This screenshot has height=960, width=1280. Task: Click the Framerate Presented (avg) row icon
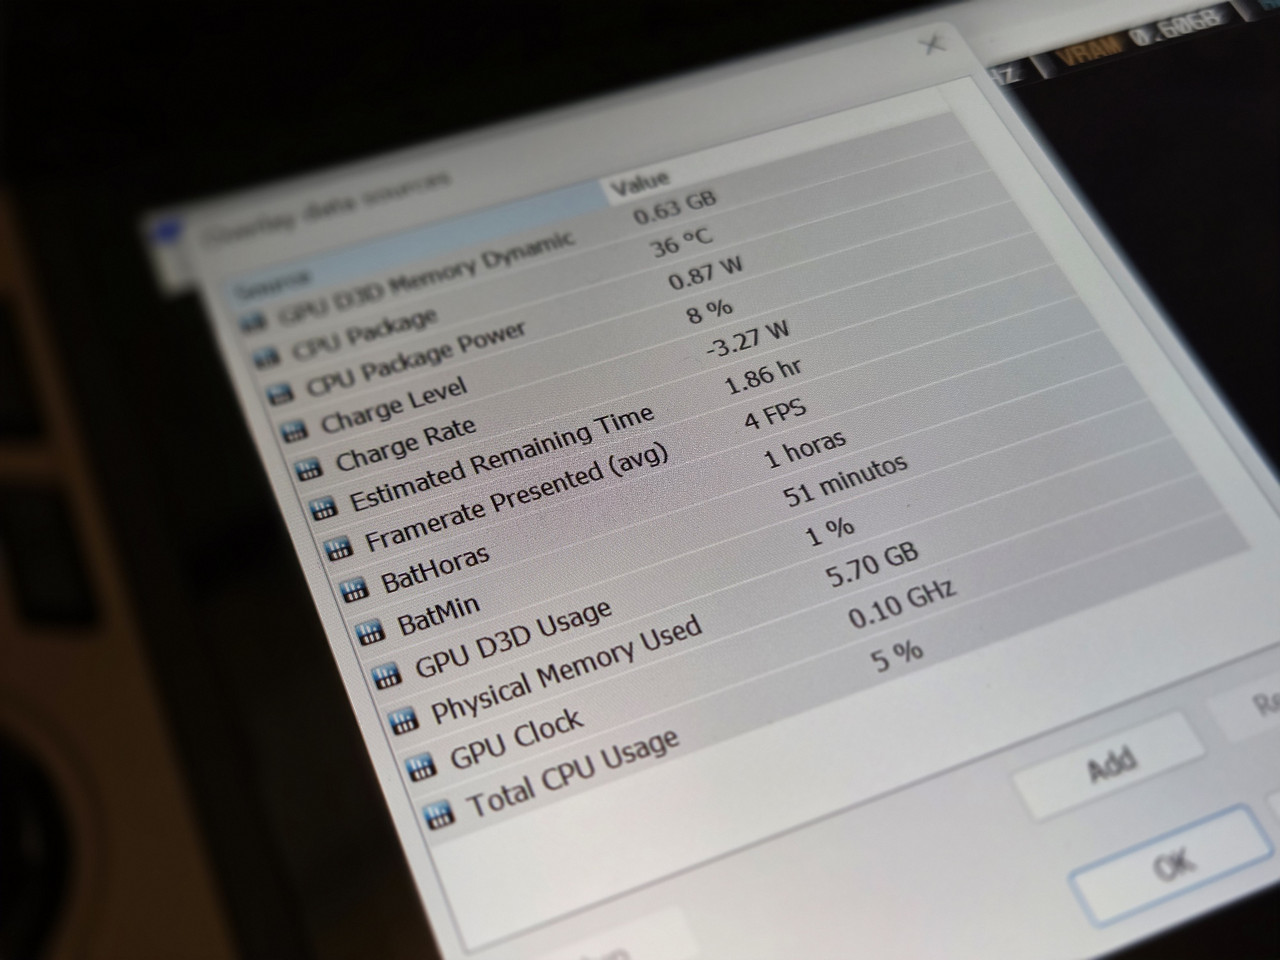[x=338, y=548]
